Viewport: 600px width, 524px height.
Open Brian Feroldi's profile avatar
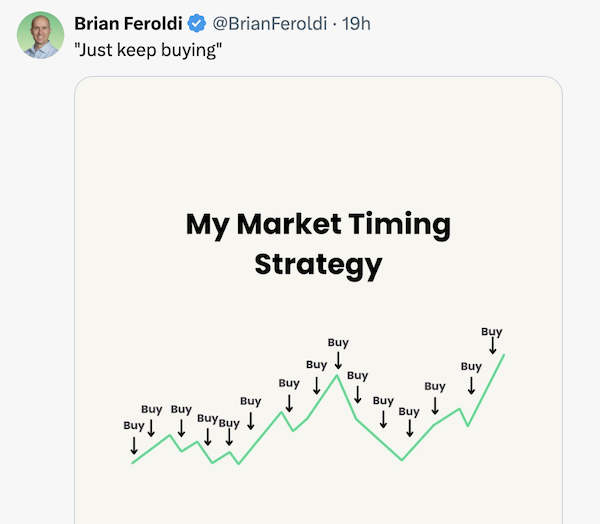click(40, 35)
